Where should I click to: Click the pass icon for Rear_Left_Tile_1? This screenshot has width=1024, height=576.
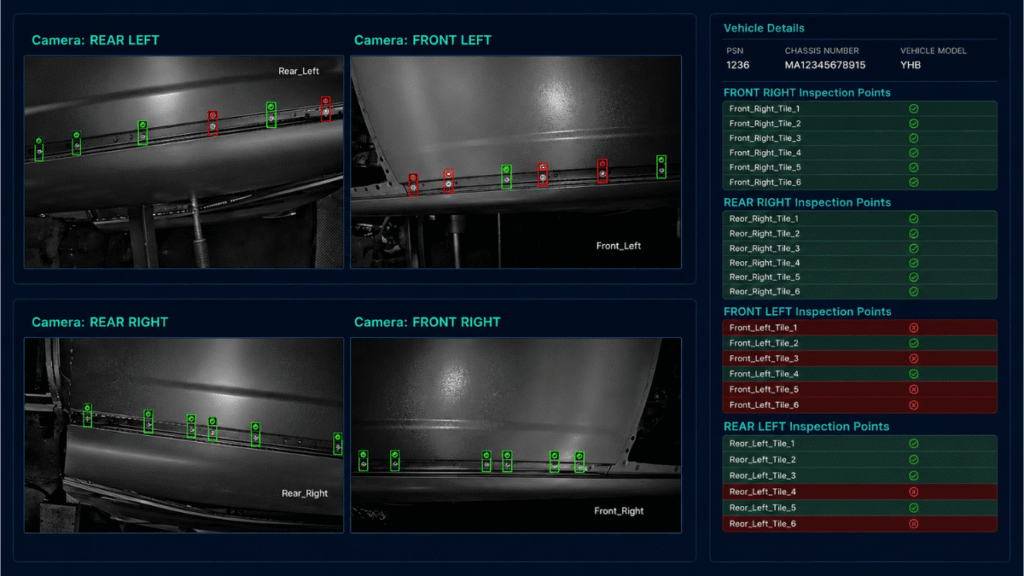(x=914, y=443)
